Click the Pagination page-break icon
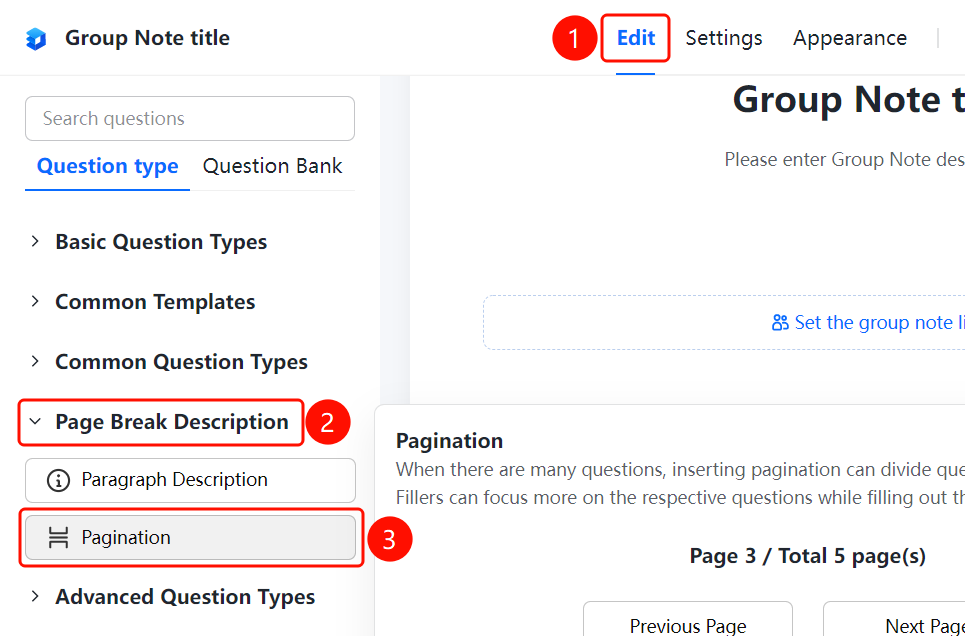965x636 pixels. click(x=58, y=537)
